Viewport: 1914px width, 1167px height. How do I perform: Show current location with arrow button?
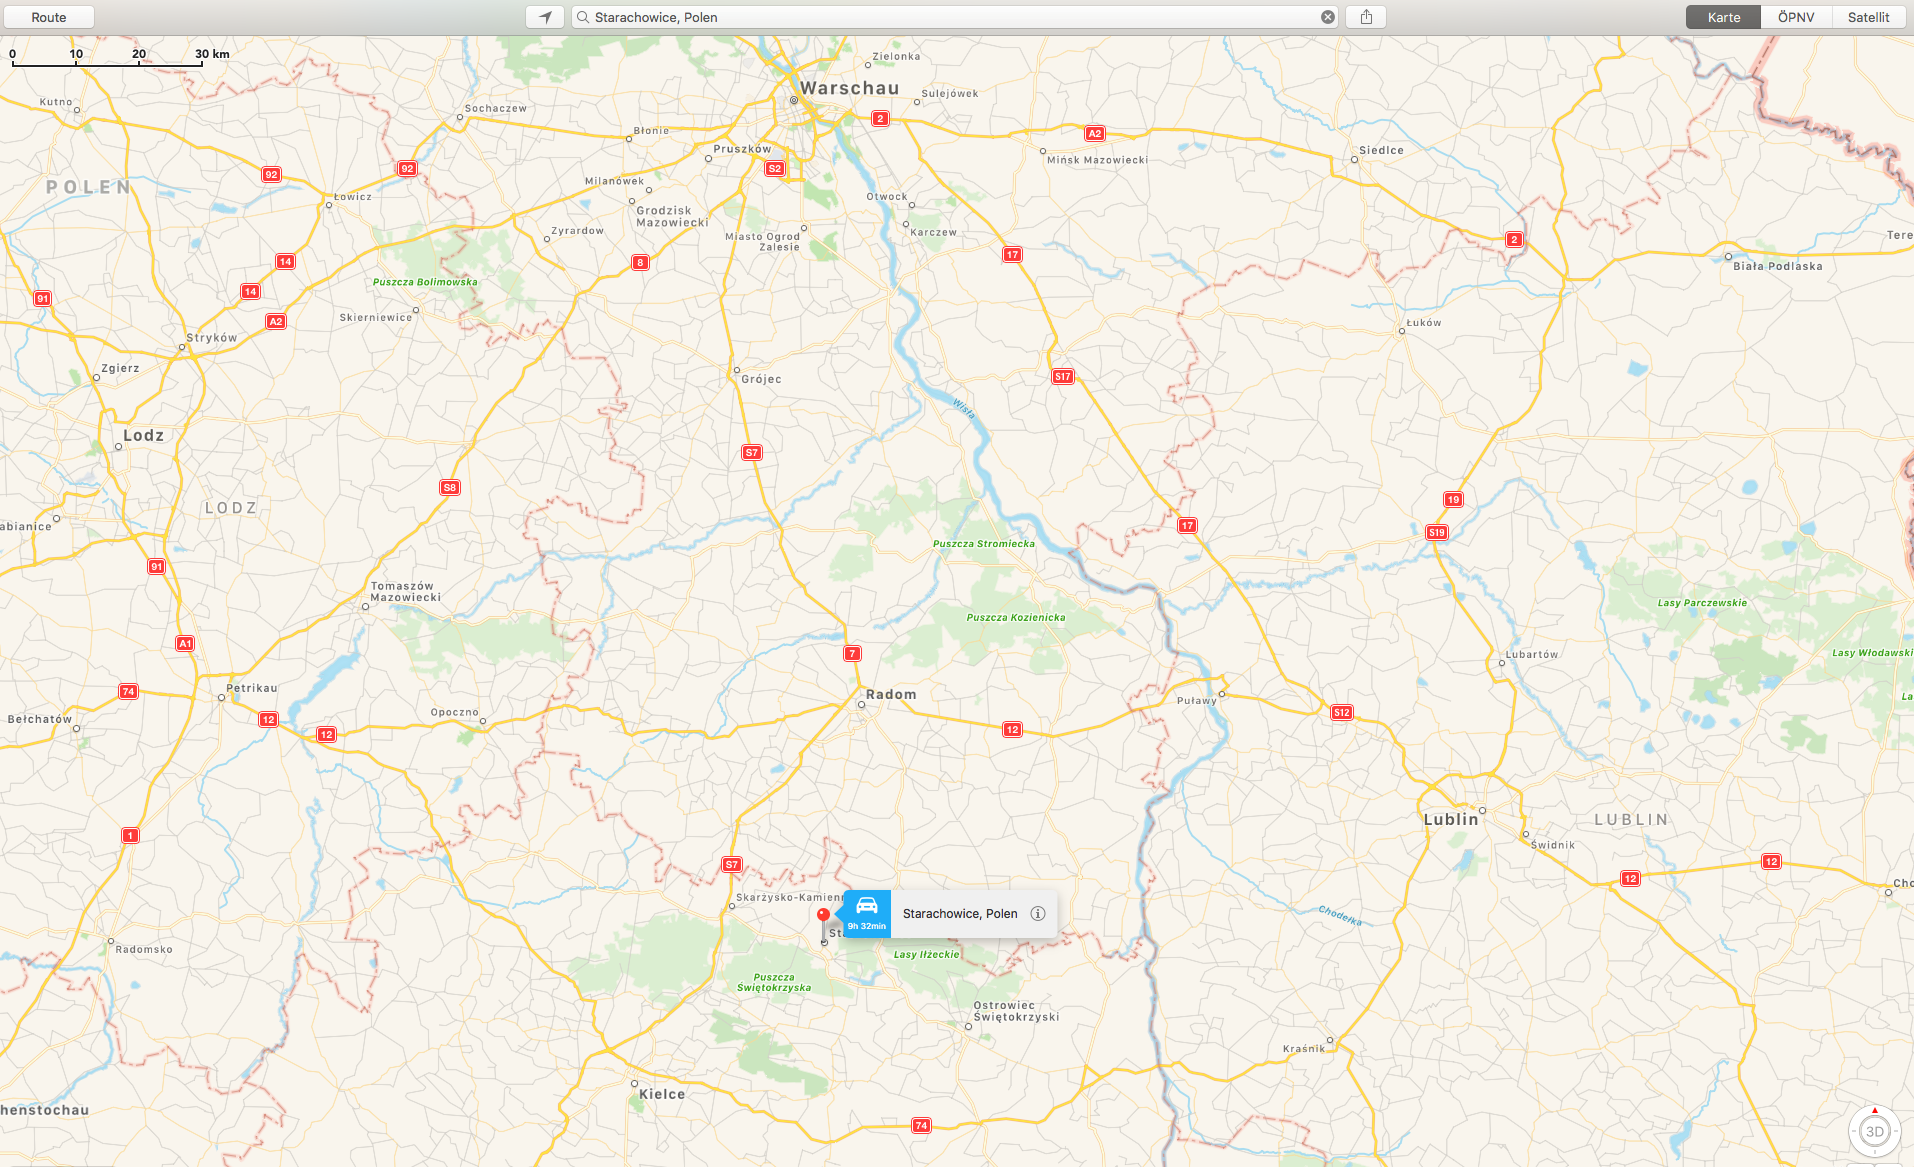tap(545, 17)
